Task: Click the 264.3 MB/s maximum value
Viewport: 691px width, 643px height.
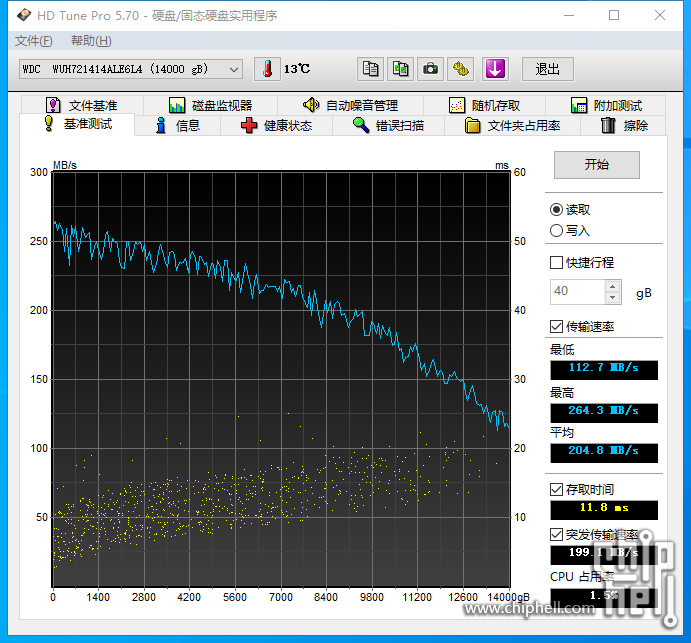Action: [x=604, y=412]
